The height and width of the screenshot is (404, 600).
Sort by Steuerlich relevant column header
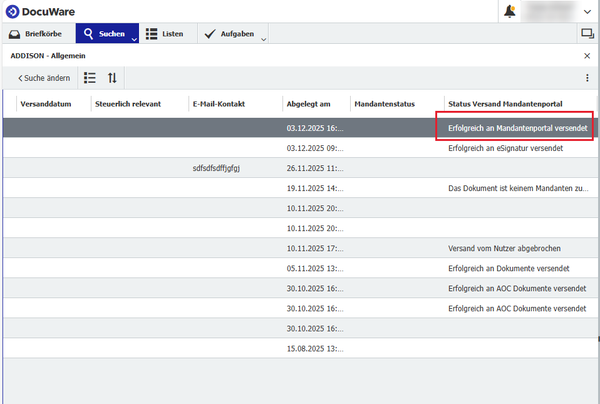click(128, 104)
